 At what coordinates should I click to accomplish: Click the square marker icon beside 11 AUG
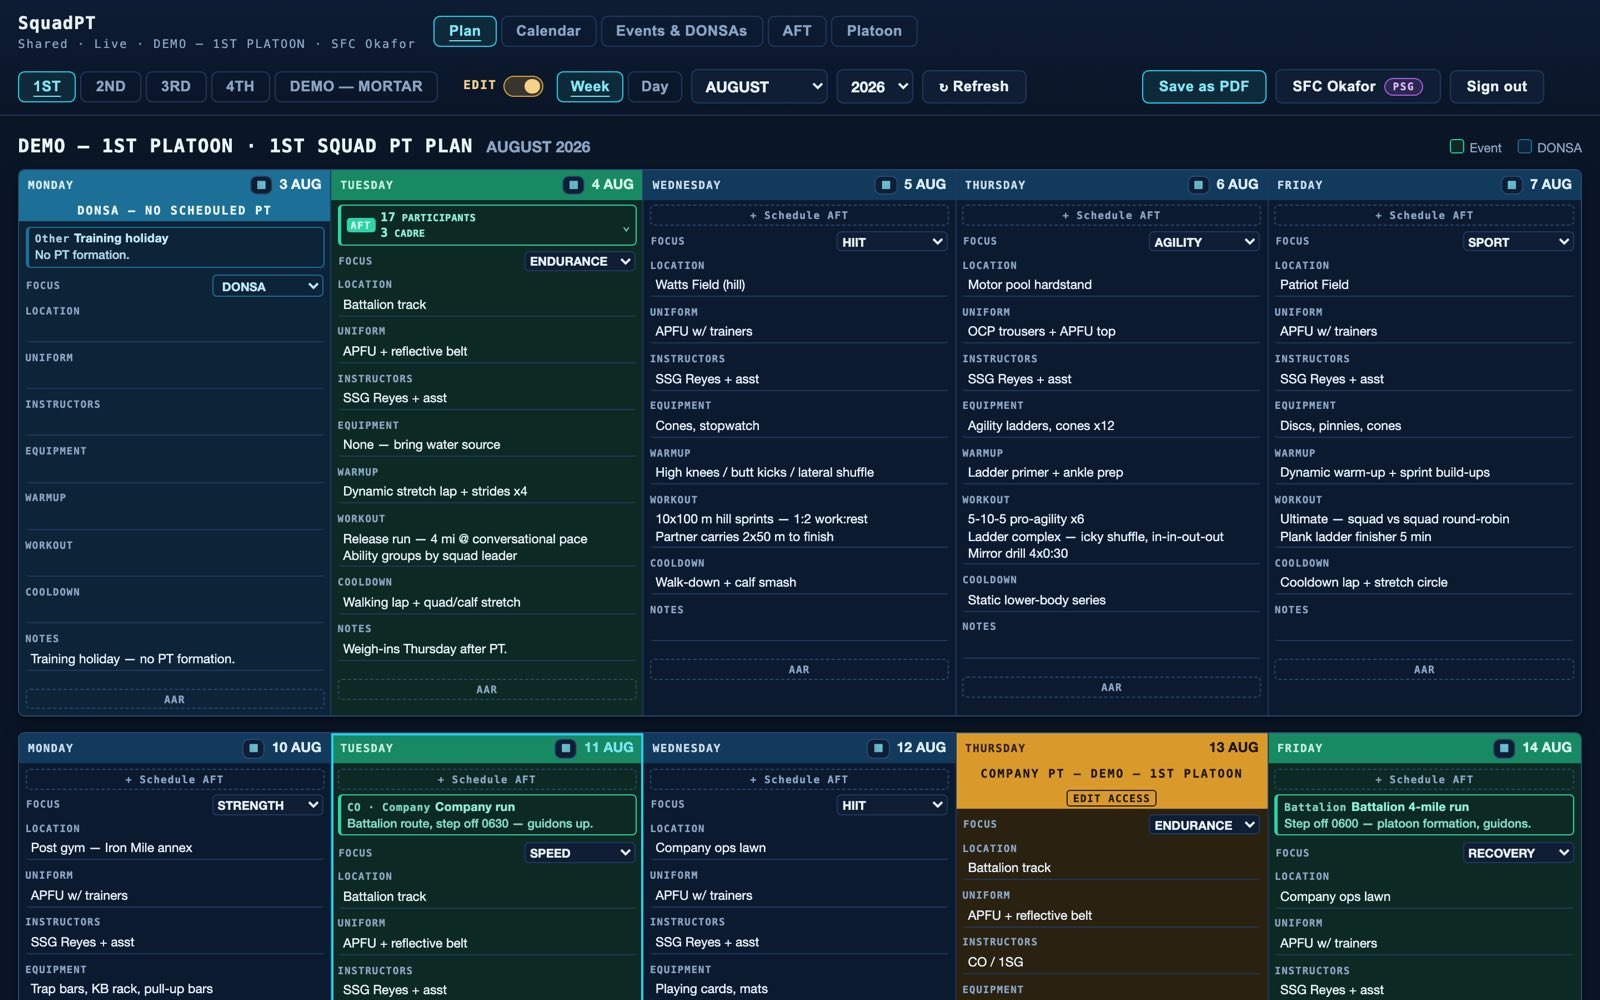coord(566,748)
